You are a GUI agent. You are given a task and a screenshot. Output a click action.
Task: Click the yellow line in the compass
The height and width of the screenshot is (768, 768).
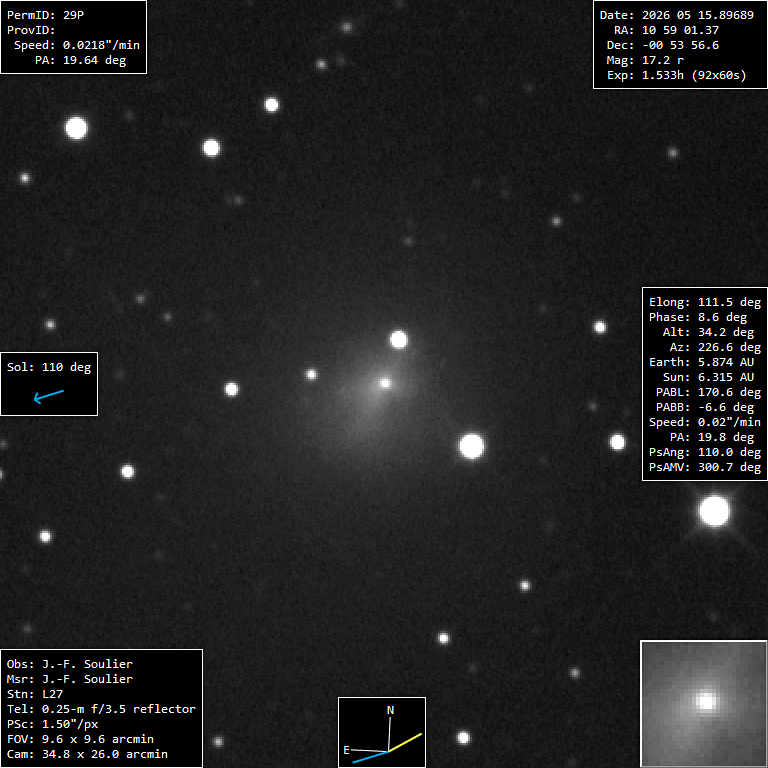405,743
